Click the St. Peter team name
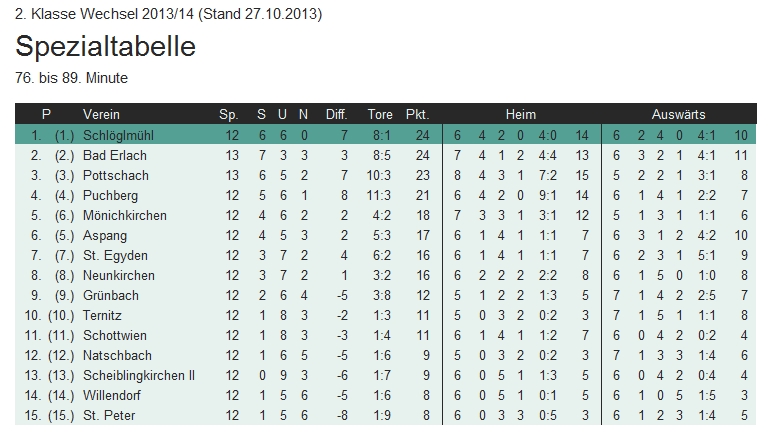The image size is (771, 432). pos(109,415)
